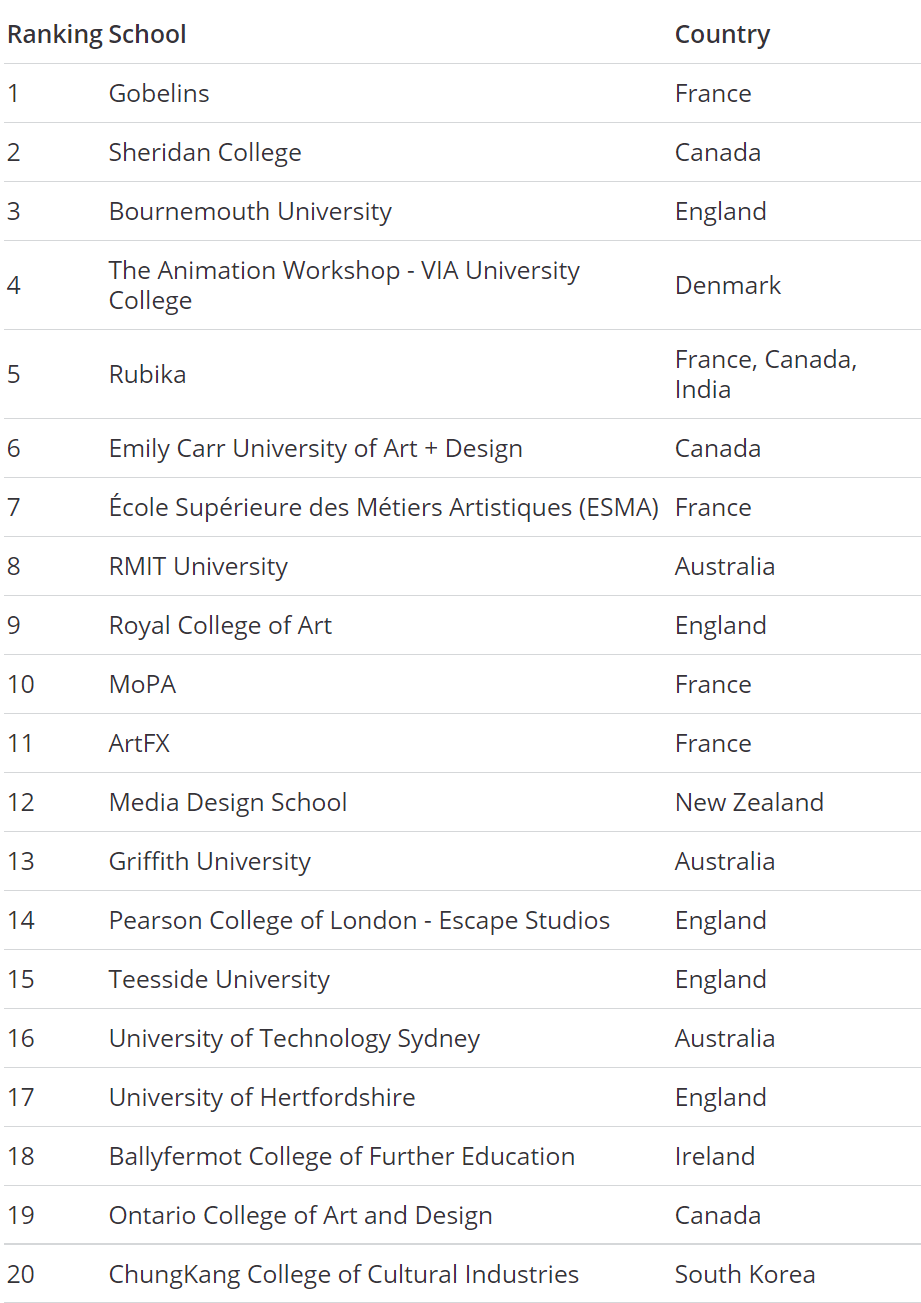Click Bournemouth University entry

[x=250, y=211]
